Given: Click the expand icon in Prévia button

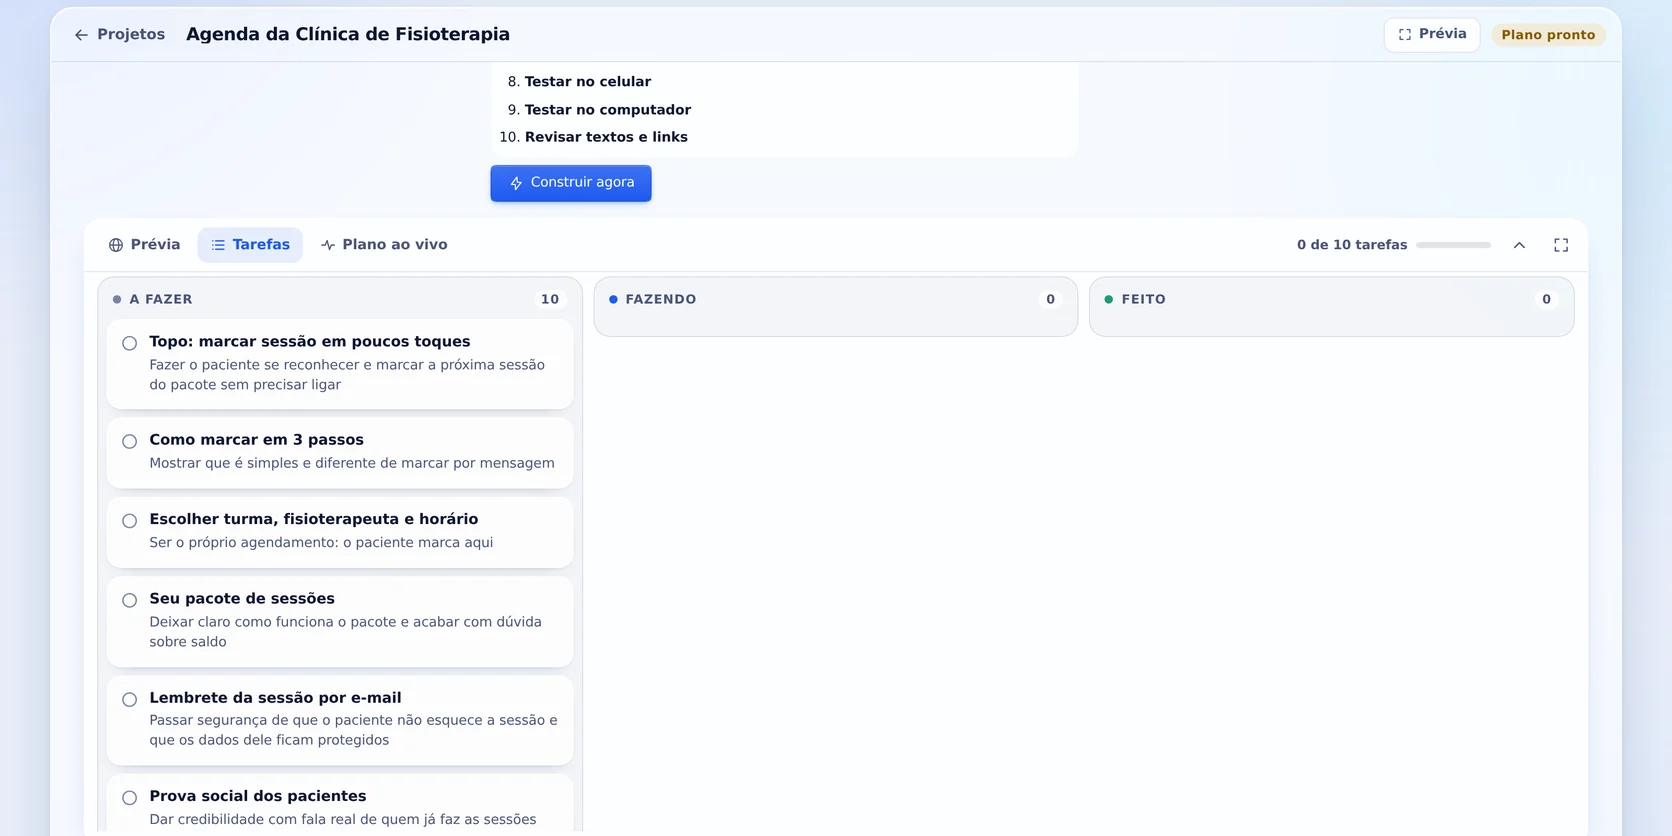Looking at the screenshot, I should click(x=1405, y=35).
